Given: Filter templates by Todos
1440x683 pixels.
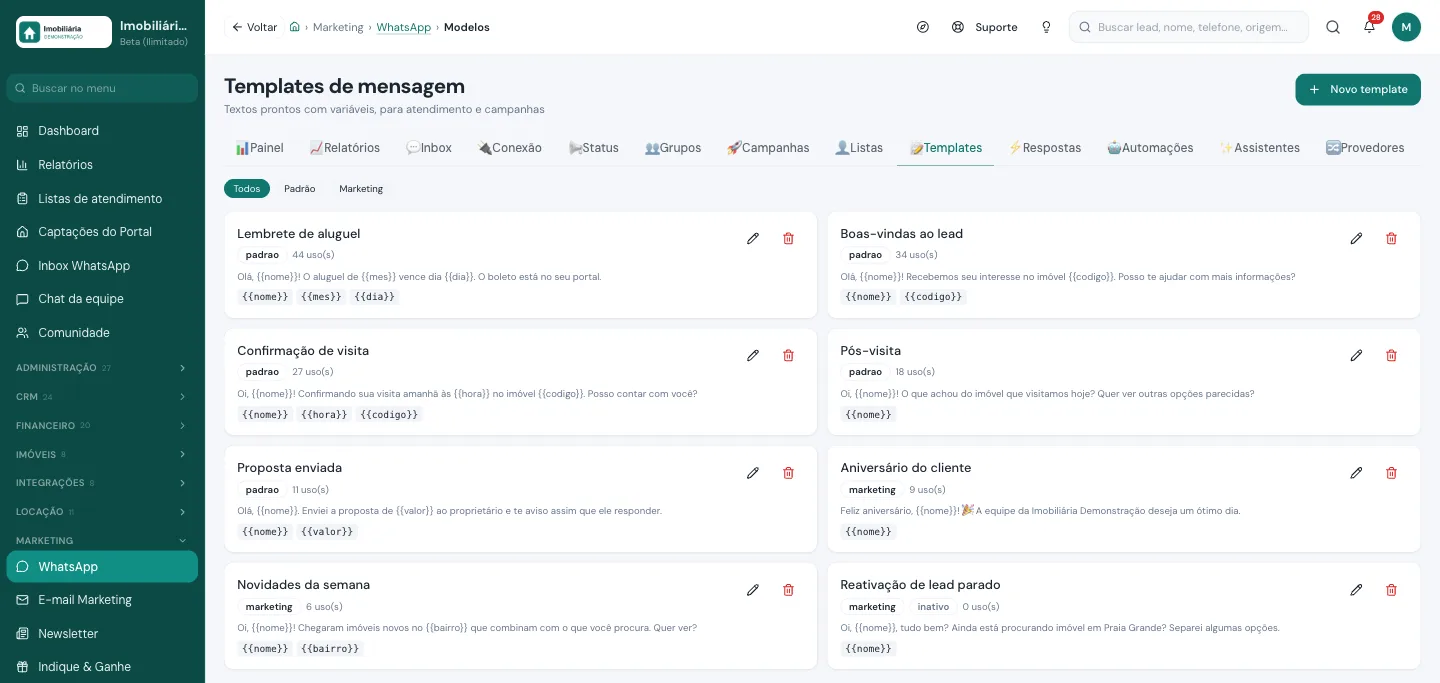Looking at the screenshot, I should (x=247, y=189).
